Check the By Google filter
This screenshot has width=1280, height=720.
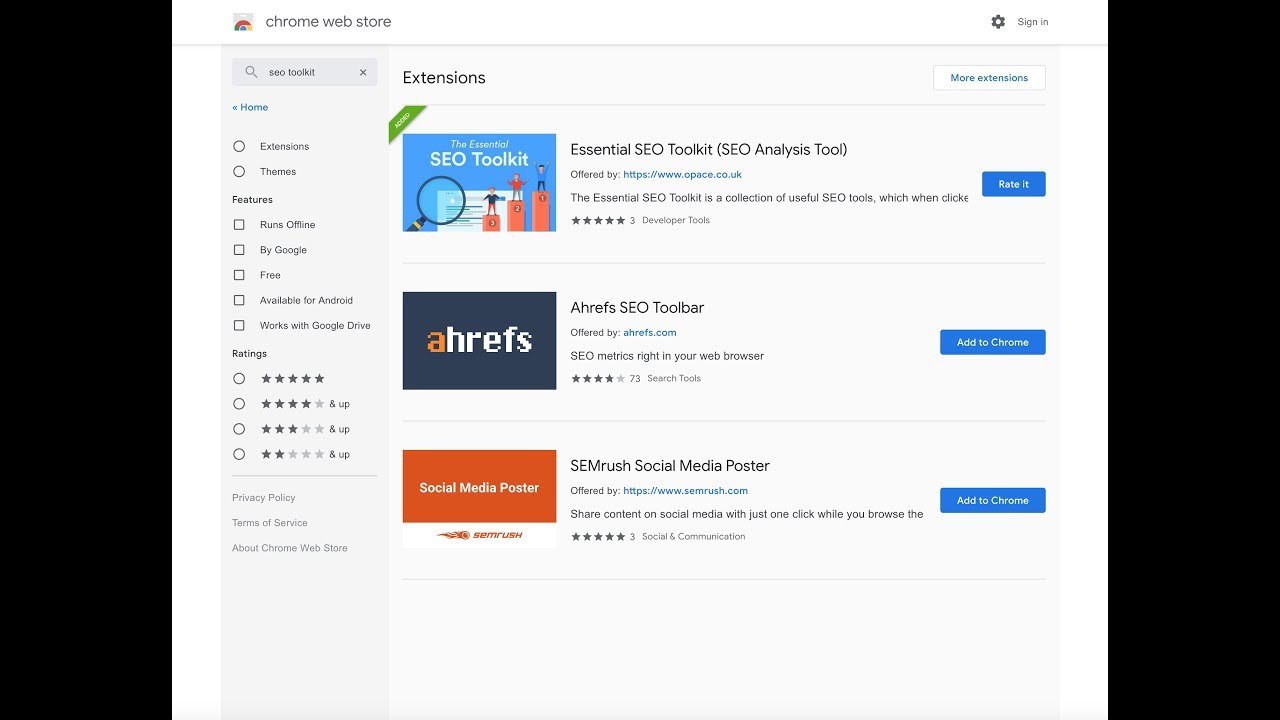(239, 250)
